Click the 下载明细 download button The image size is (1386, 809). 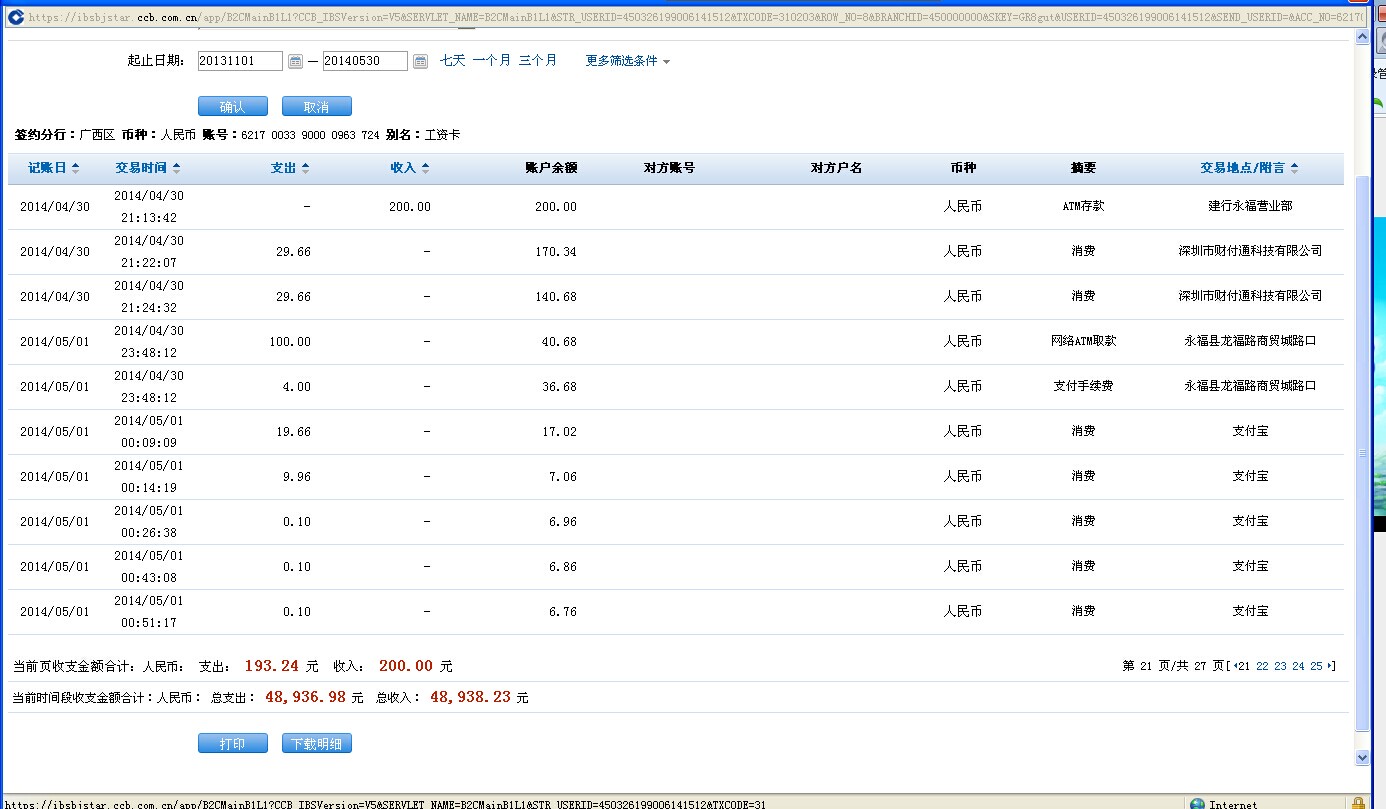point(317,744)
